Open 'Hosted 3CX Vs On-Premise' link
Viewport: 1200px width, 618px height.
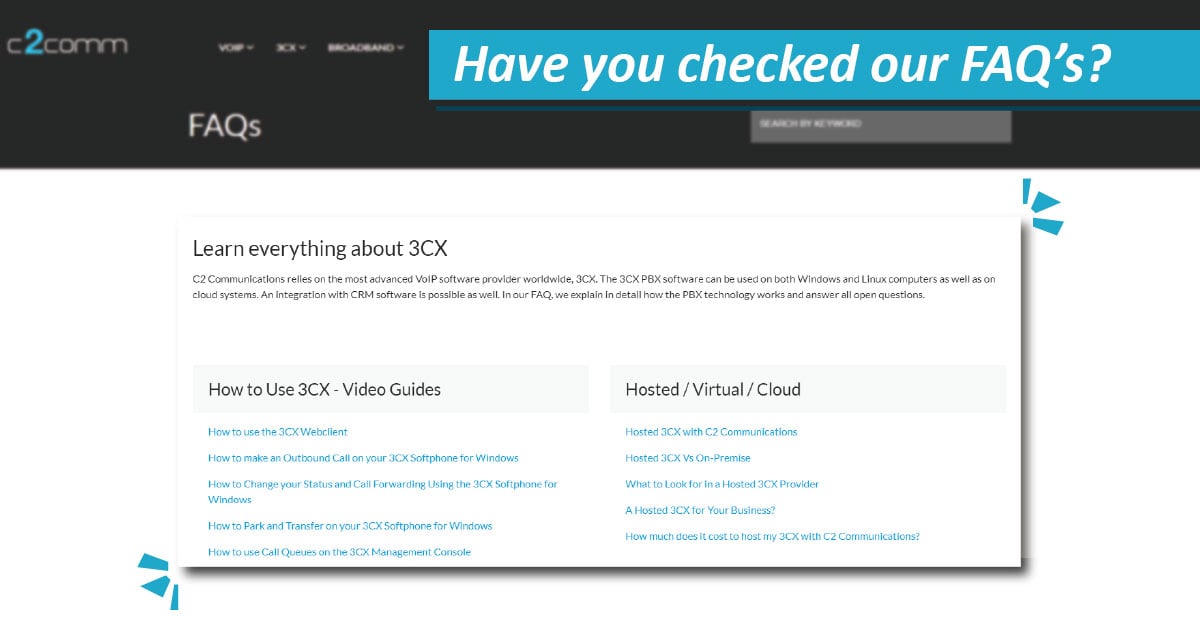coord(688,458)
